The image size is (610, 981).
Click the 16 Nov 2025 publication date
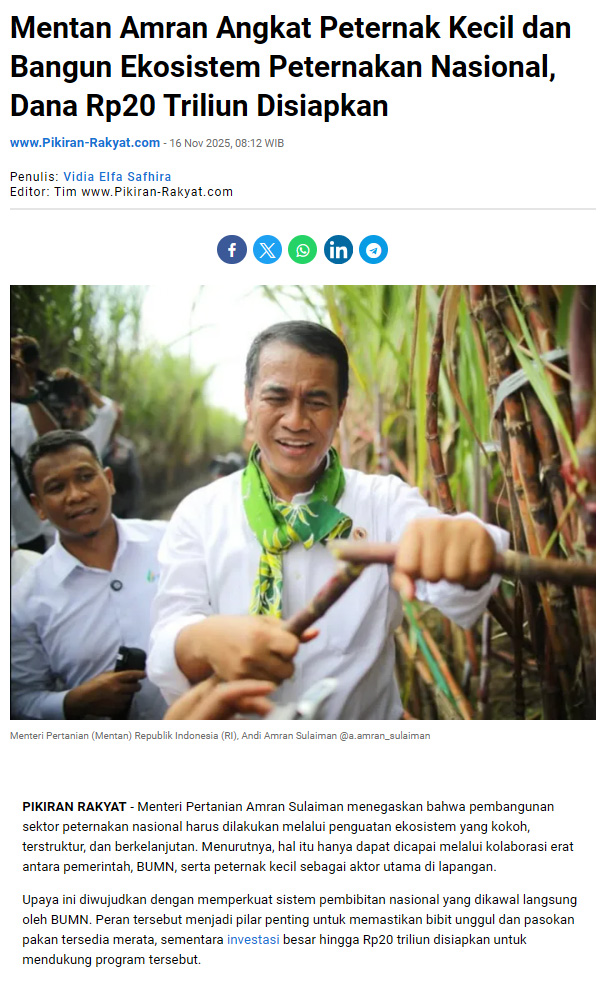pyautogui.click(x=226, y=143)
